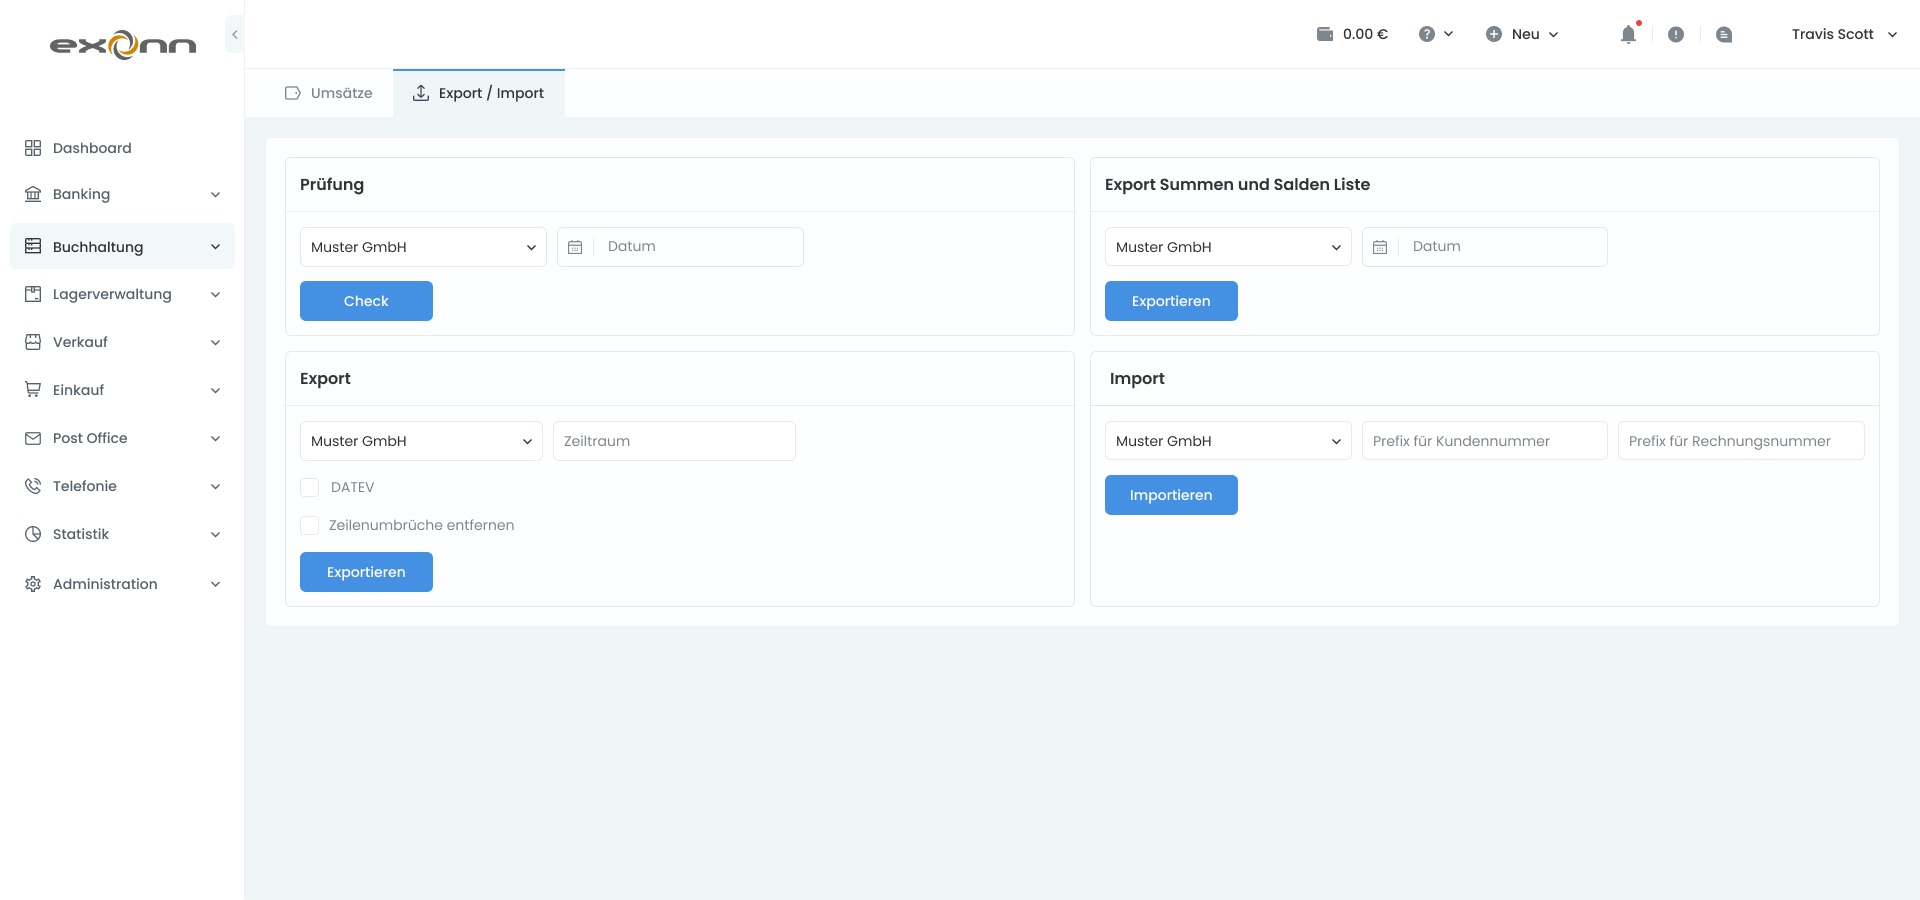The width and height of the screenshot is (1920, 900).
Task: Enable the DATEV checkbox
Action: coord(310,487)
